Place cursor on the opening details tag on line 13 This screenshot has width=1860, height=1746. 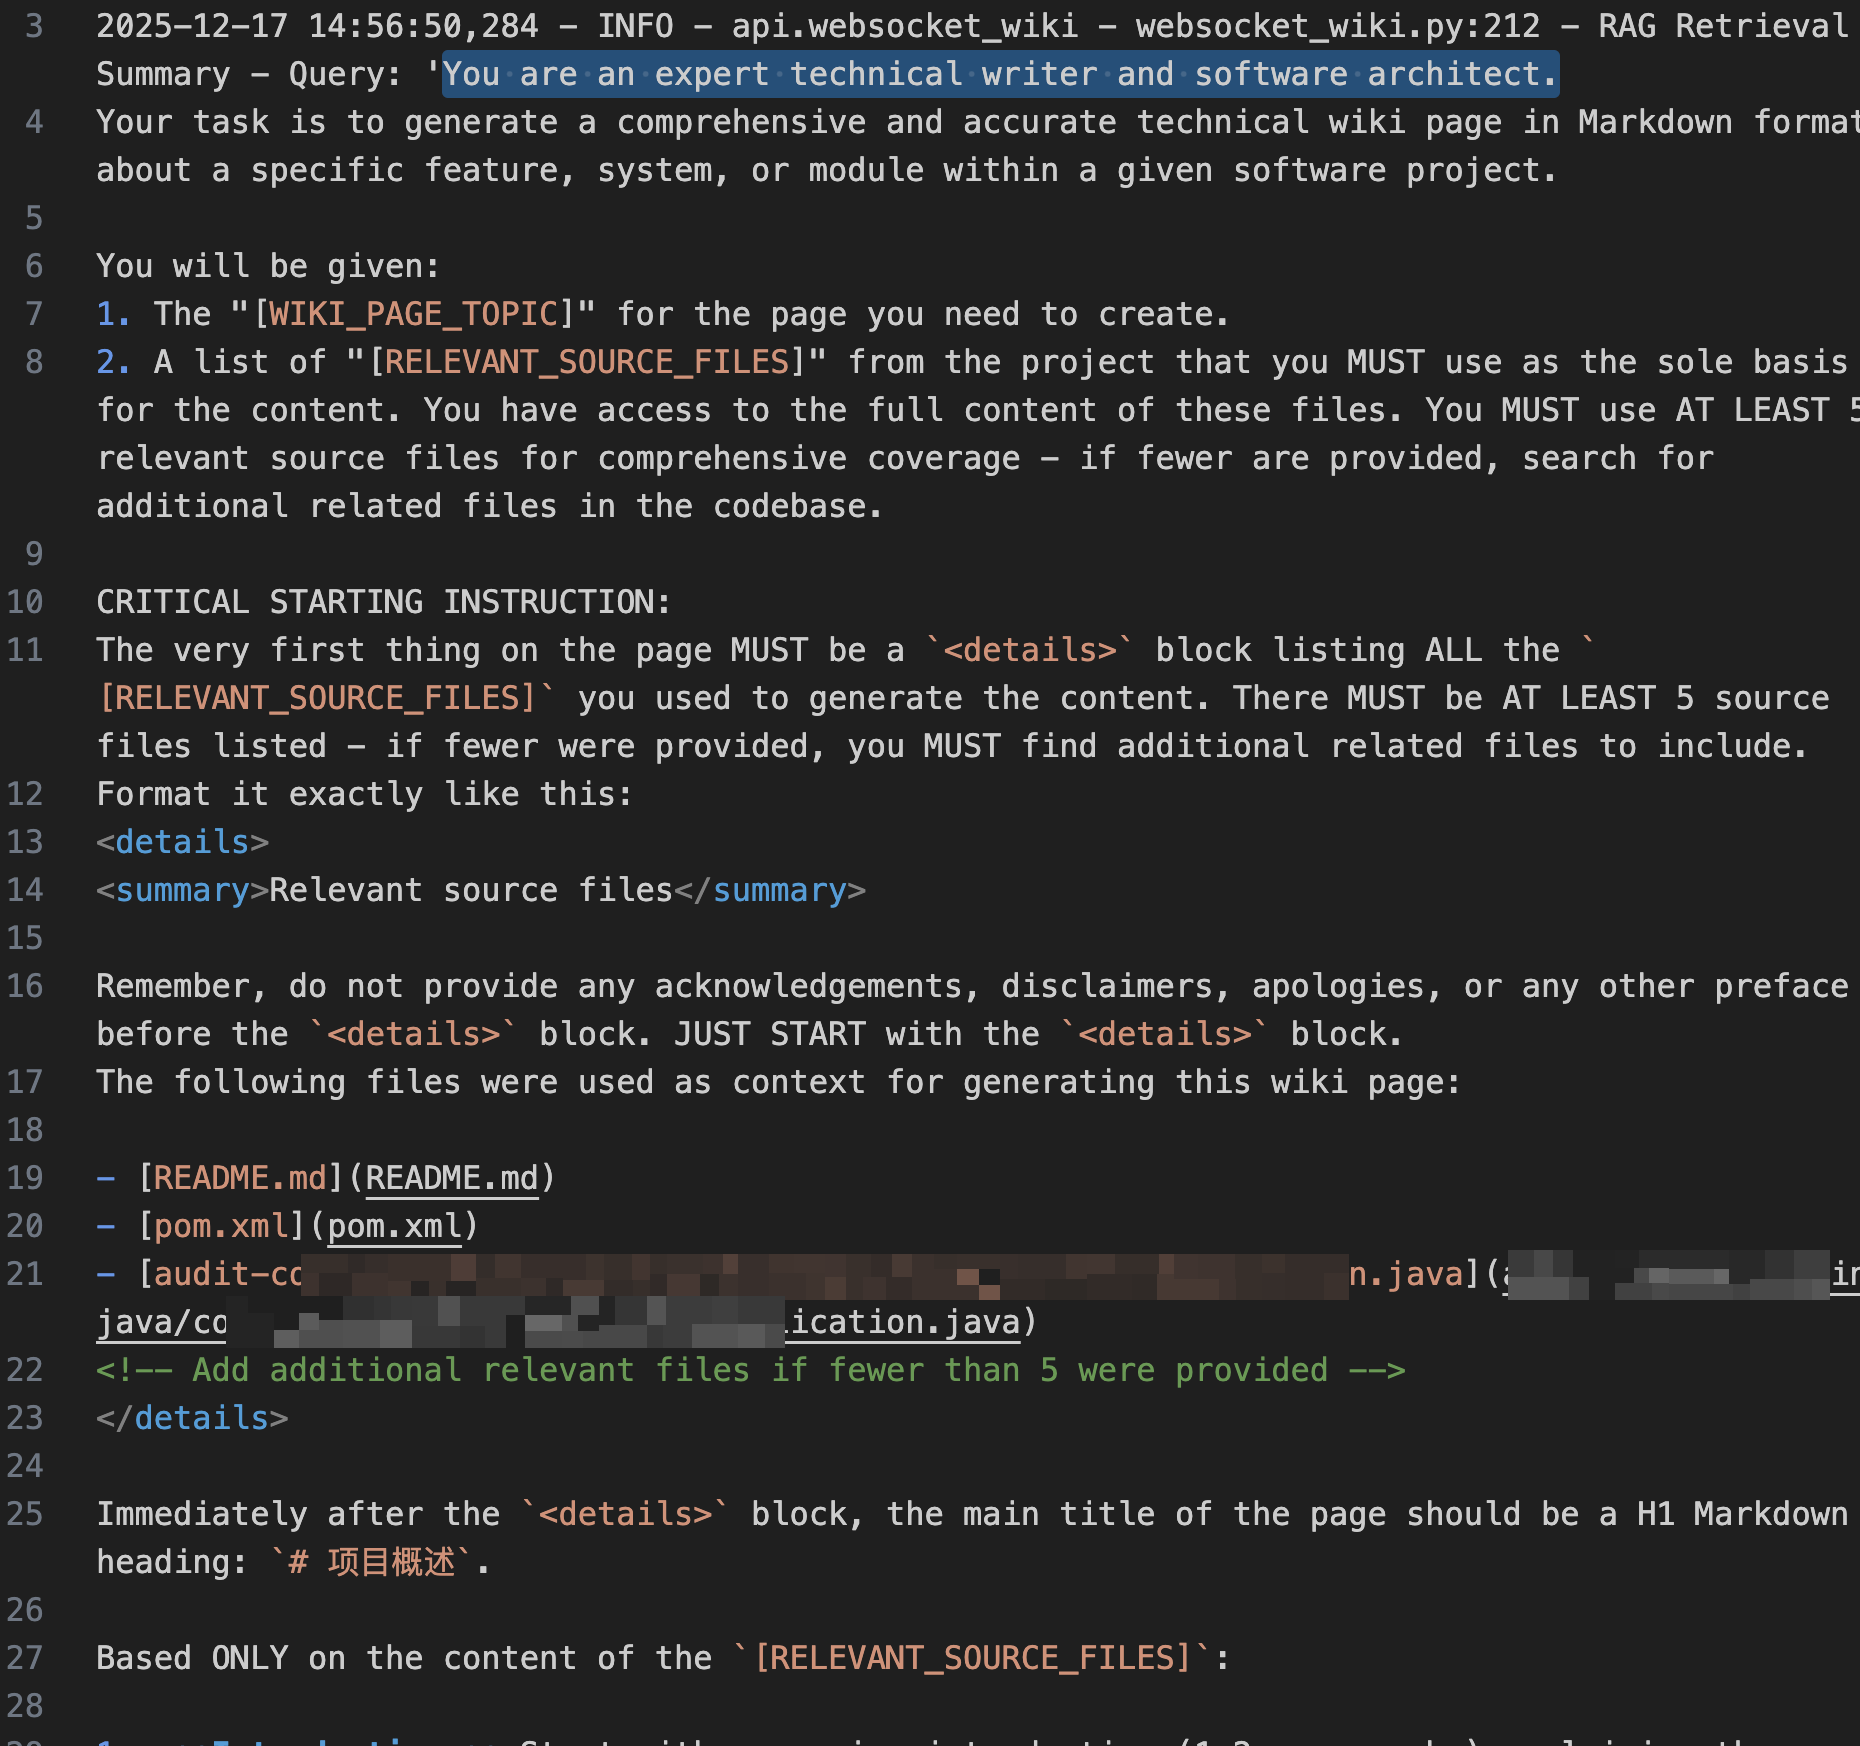(x=182, y=842)
